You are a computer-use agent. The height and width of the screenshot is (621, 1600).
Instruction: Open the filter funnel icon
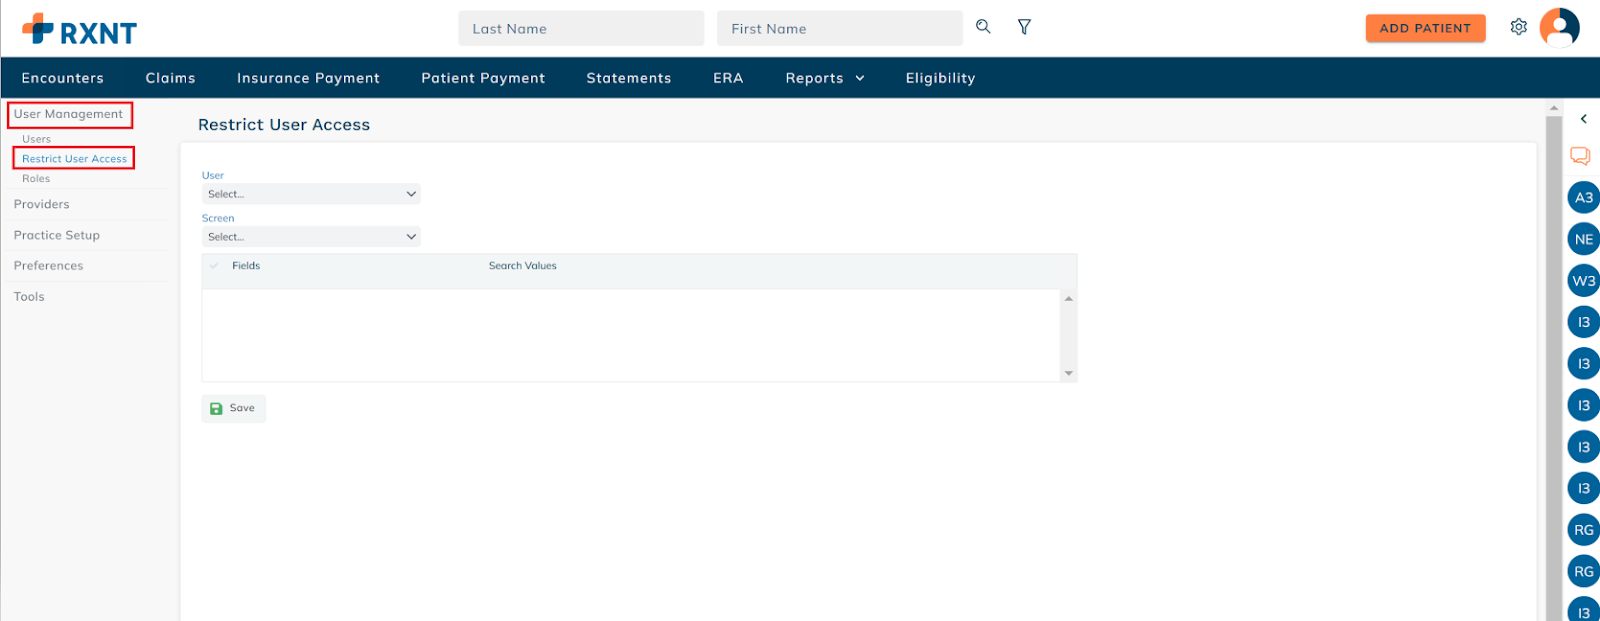(1024, 27)
